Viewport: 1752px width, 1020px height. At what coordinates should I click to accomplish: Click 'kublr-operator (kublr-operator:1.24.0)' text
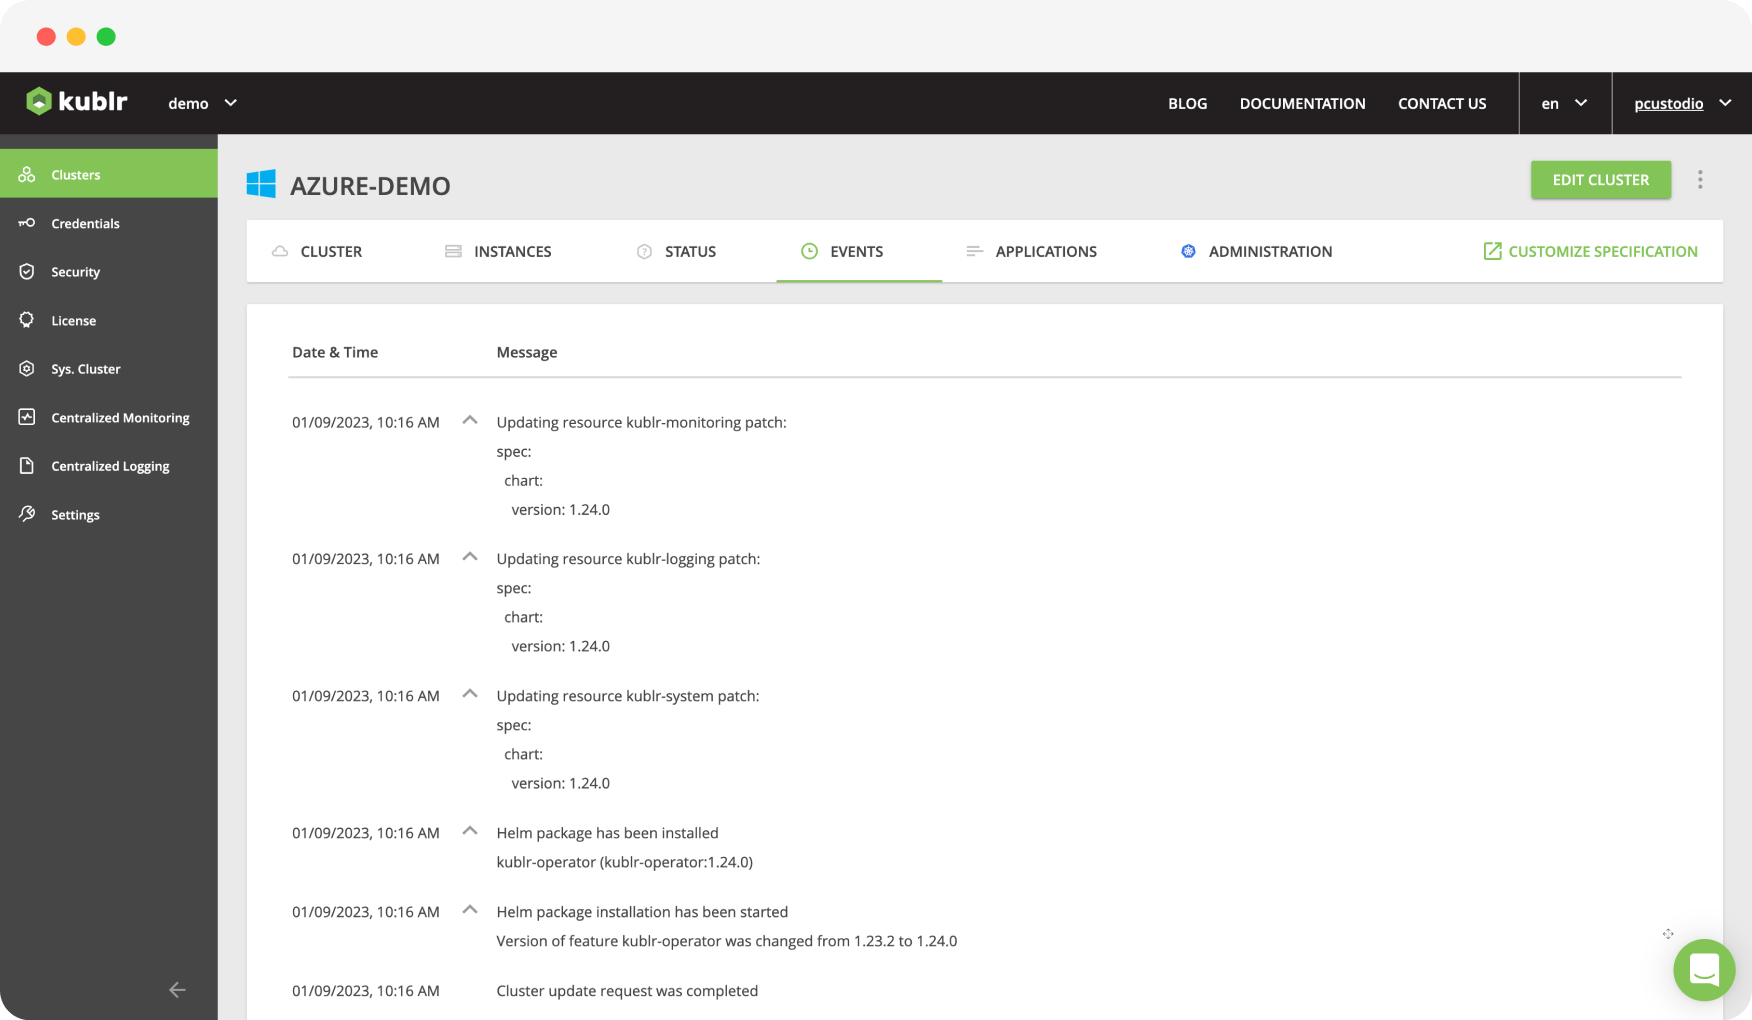tap(624, 861)
